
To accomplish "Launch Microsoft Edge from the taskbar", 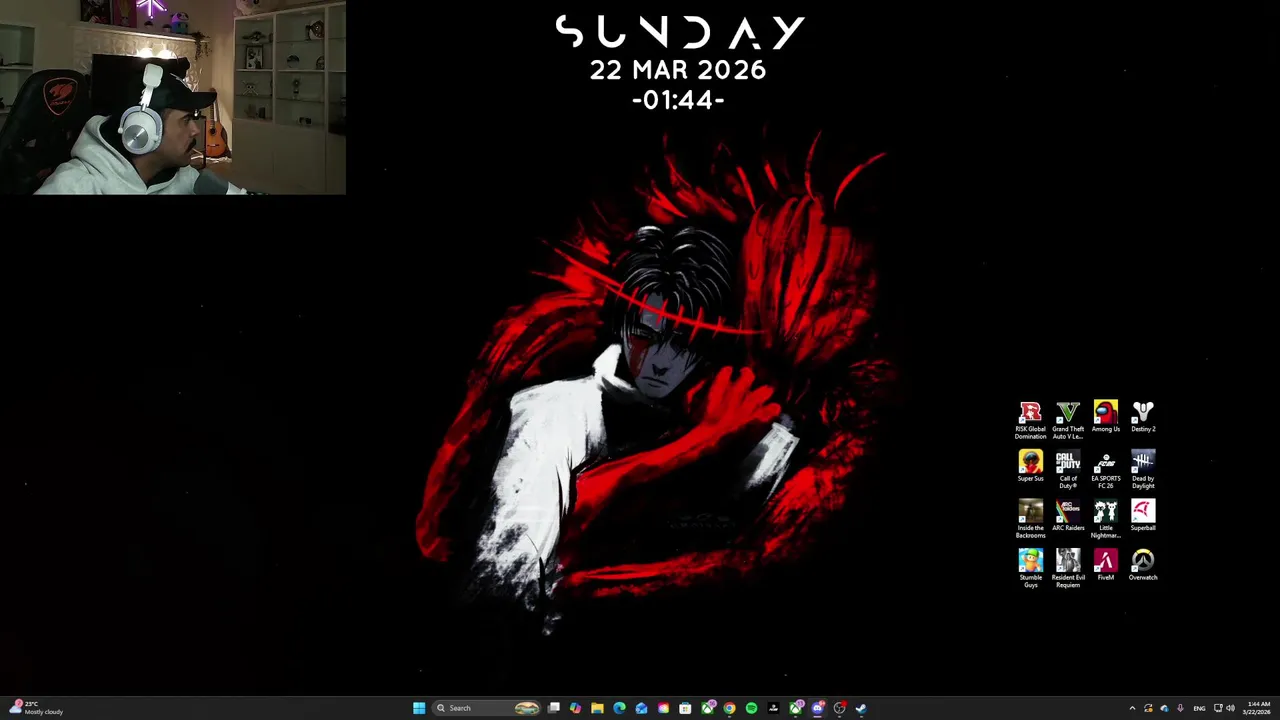I will point(619,708).
